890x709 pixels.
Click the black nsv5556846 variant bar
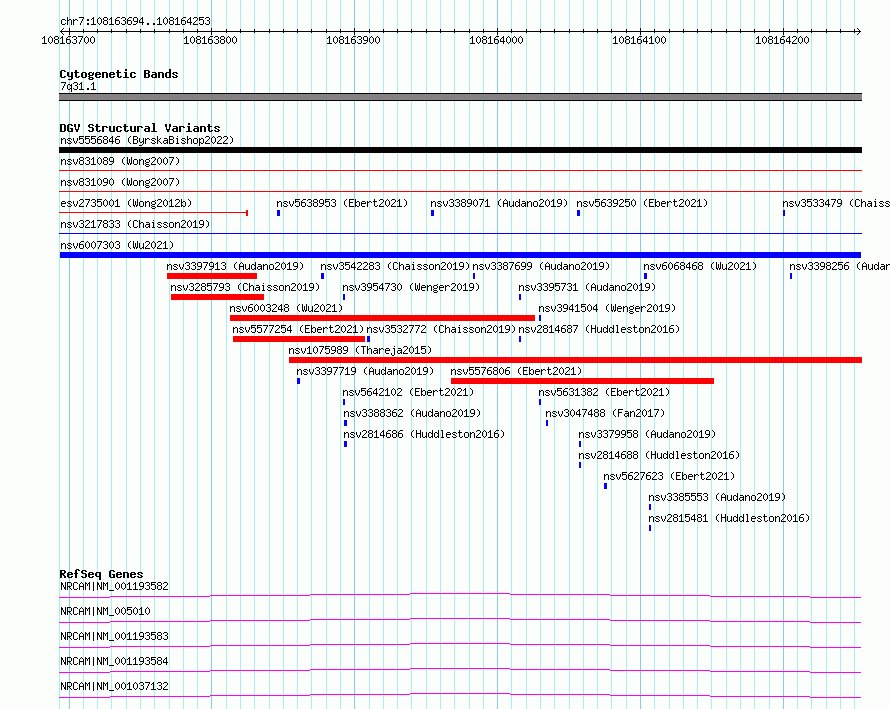tap(460, 150)
